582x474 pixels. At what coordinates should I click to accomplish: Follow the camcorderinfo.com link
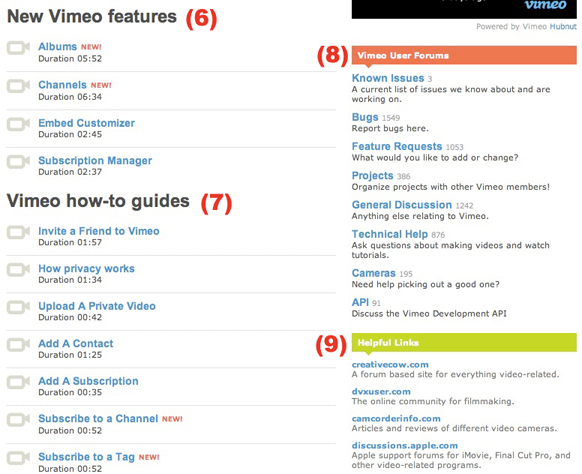point(396,418)
